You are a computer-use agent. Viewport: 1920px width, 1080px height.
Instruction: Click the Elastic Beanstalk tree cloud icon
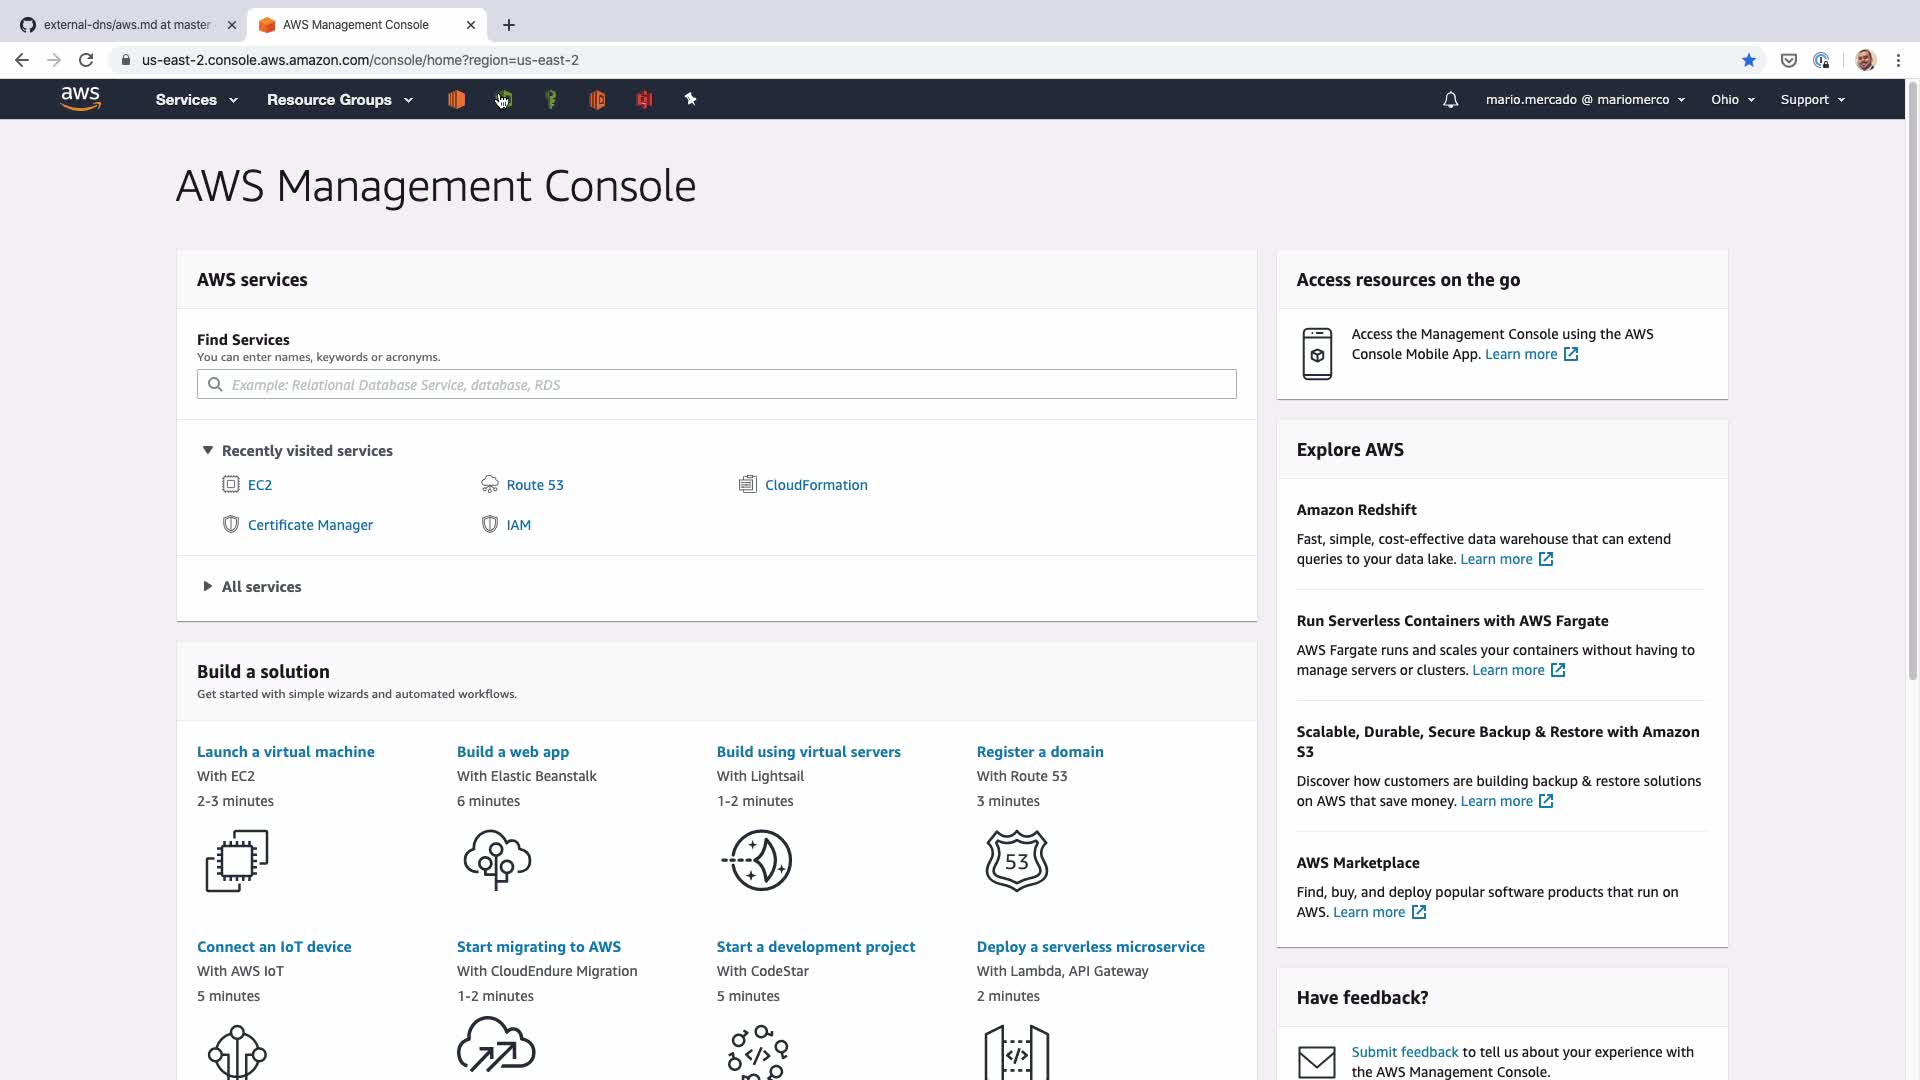click(x=497, y=860)
